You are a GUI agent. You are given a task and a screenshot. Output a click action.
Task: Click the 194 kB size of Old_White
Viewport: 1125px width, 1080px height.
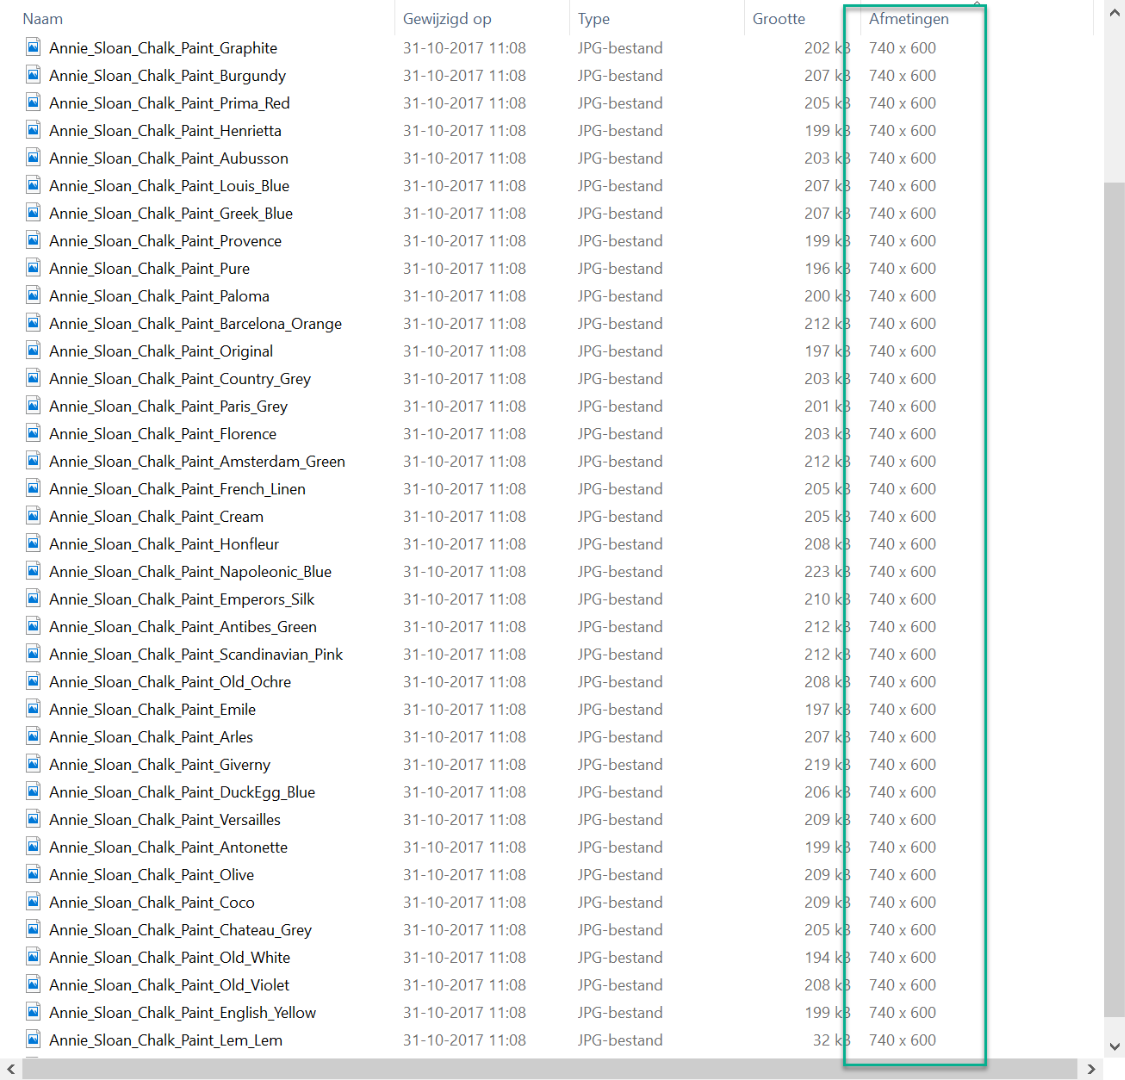[827, 957]
